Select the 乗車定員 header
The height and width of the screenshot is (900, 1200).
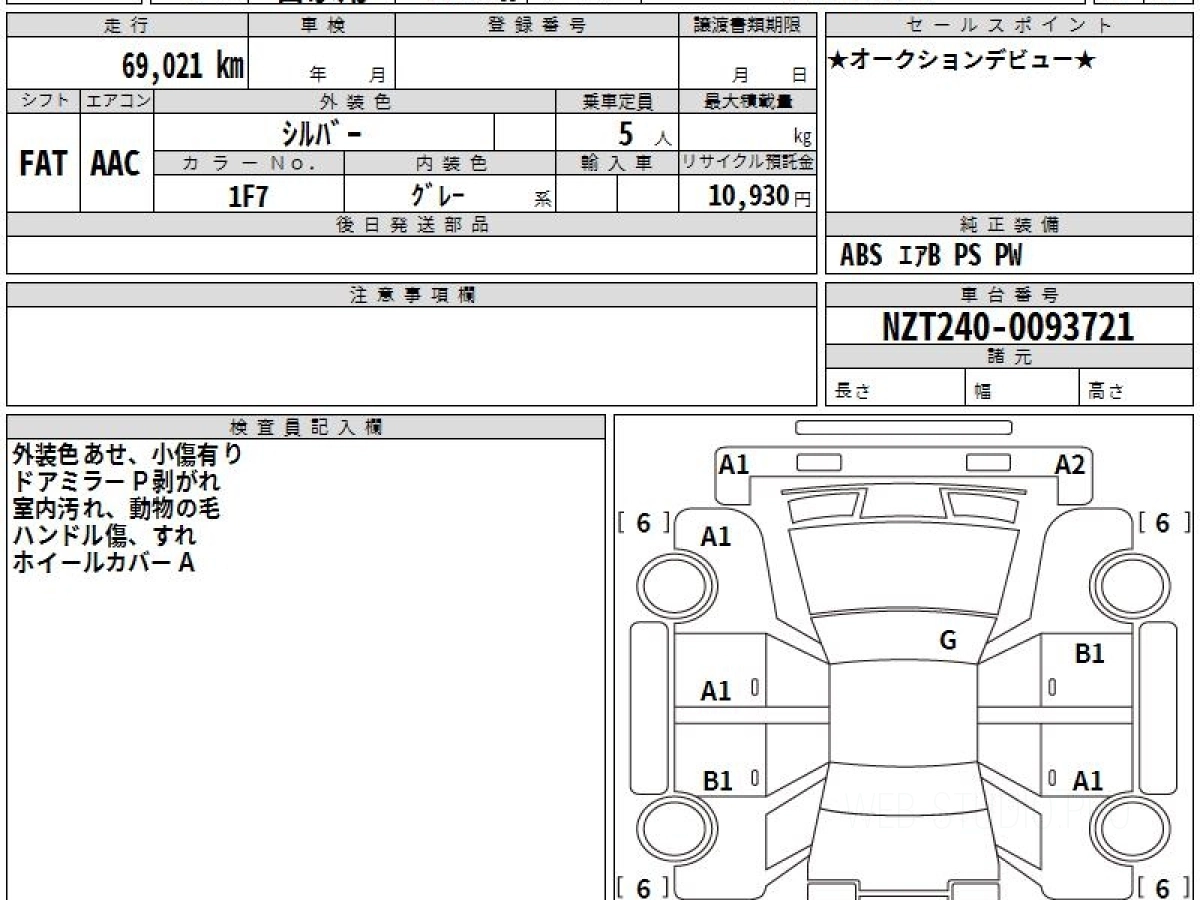[x=617, y=101]
